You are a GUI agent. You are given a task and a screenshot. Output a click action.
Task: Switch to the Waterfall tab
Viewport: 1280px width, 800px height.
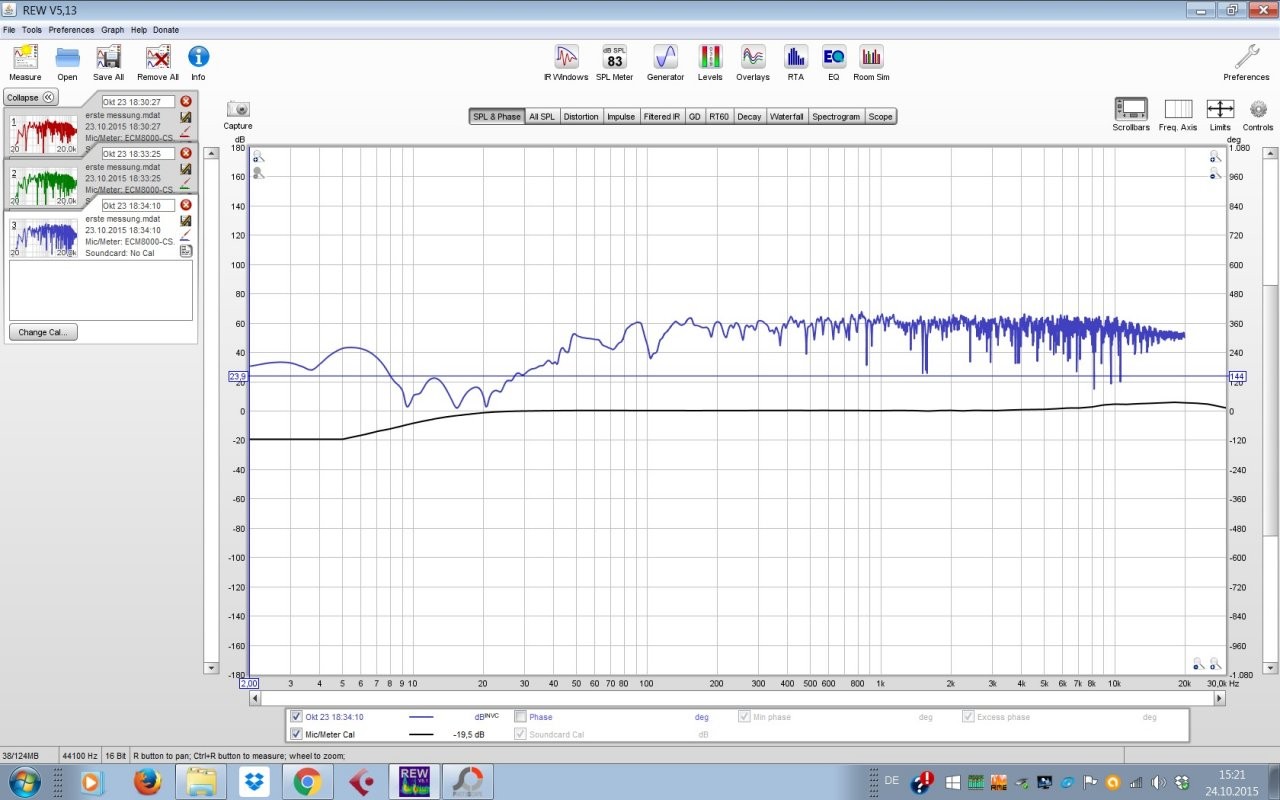(786, 117)
